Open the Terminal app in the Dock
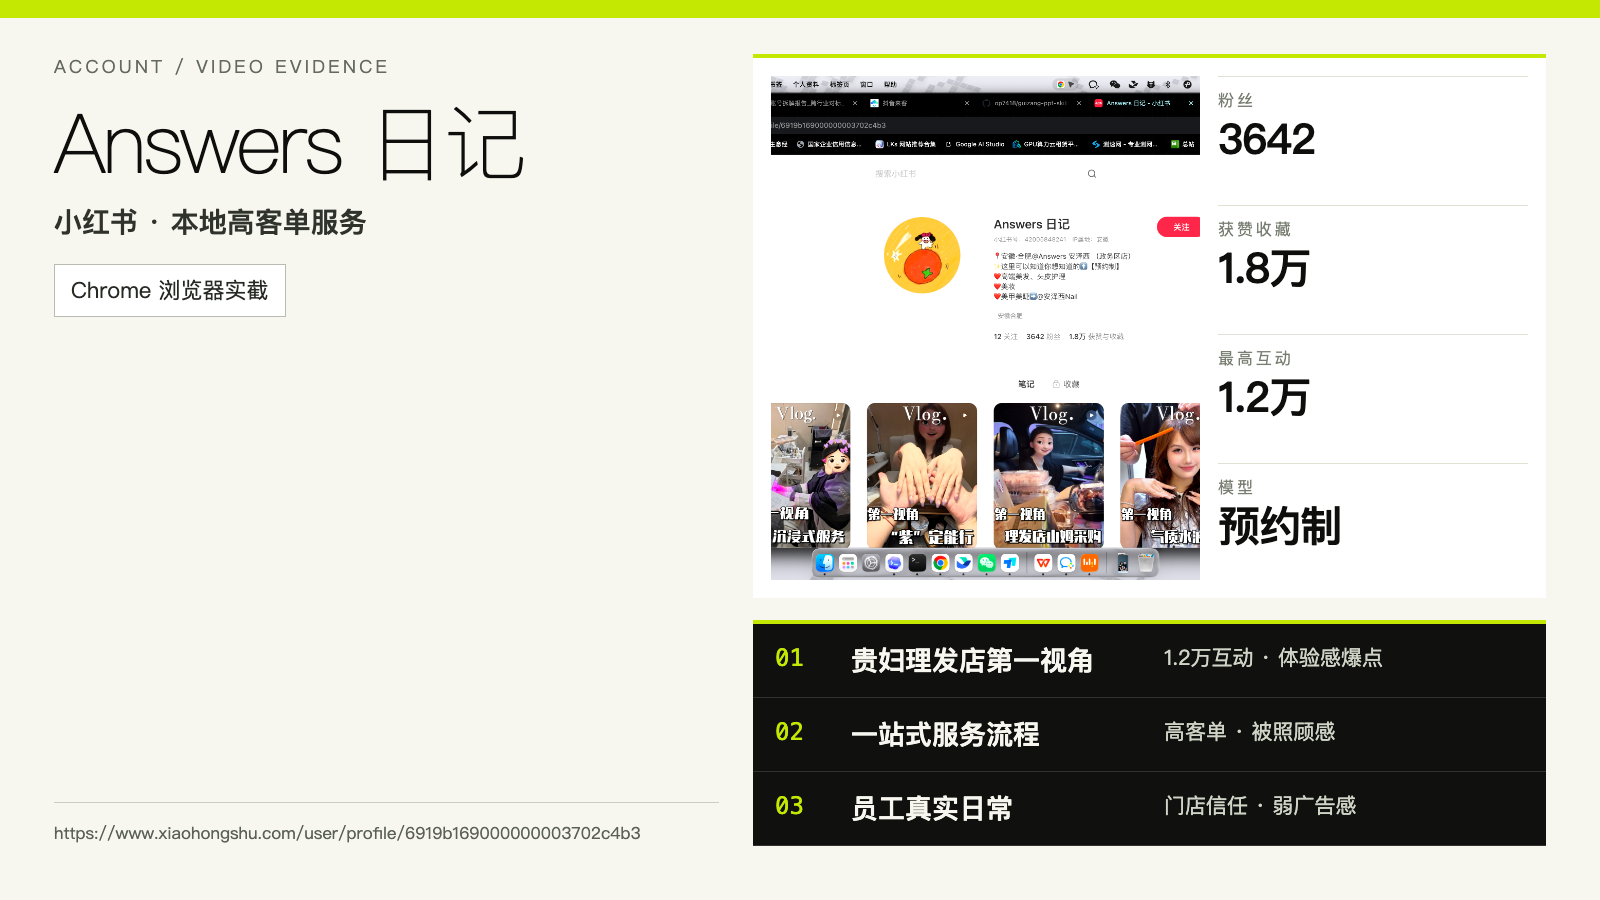 (917, 563)
